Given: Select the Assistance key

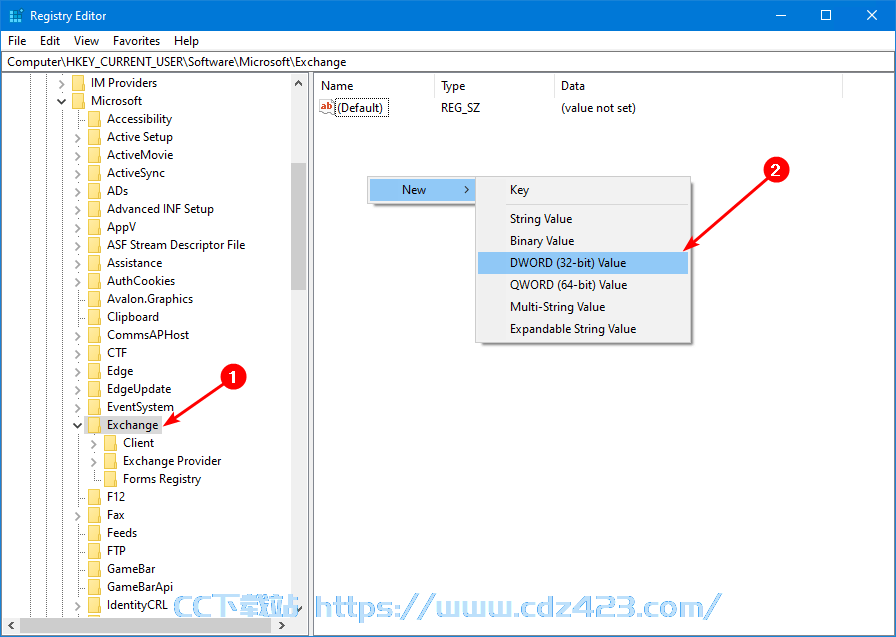Looking at the screenshot, I should (x=134, y=263).
